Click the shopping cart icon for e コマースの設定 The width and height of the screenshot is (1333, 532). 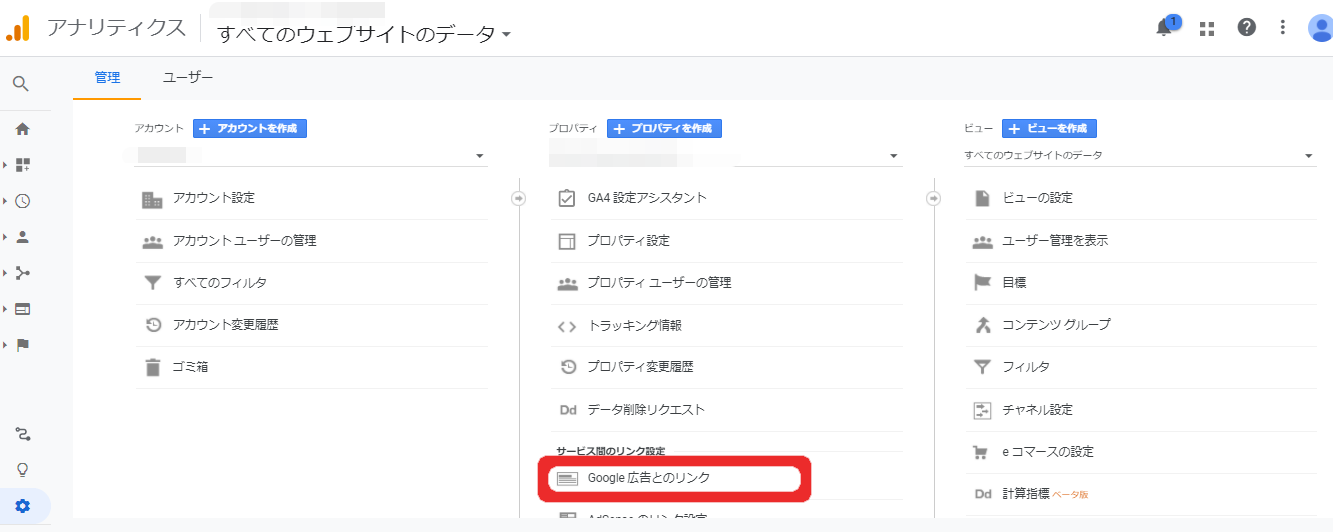coord(982,452)
